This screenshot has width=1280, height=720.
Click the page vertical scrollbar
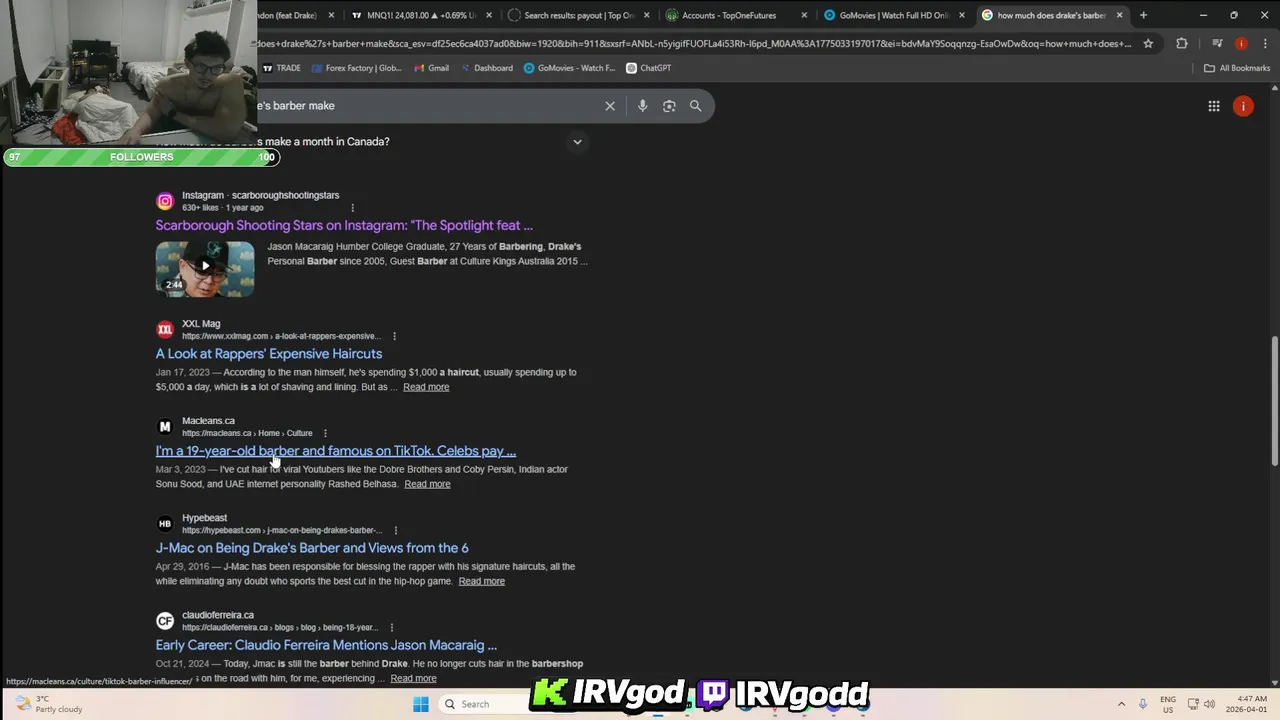[x=1274, y=400]
